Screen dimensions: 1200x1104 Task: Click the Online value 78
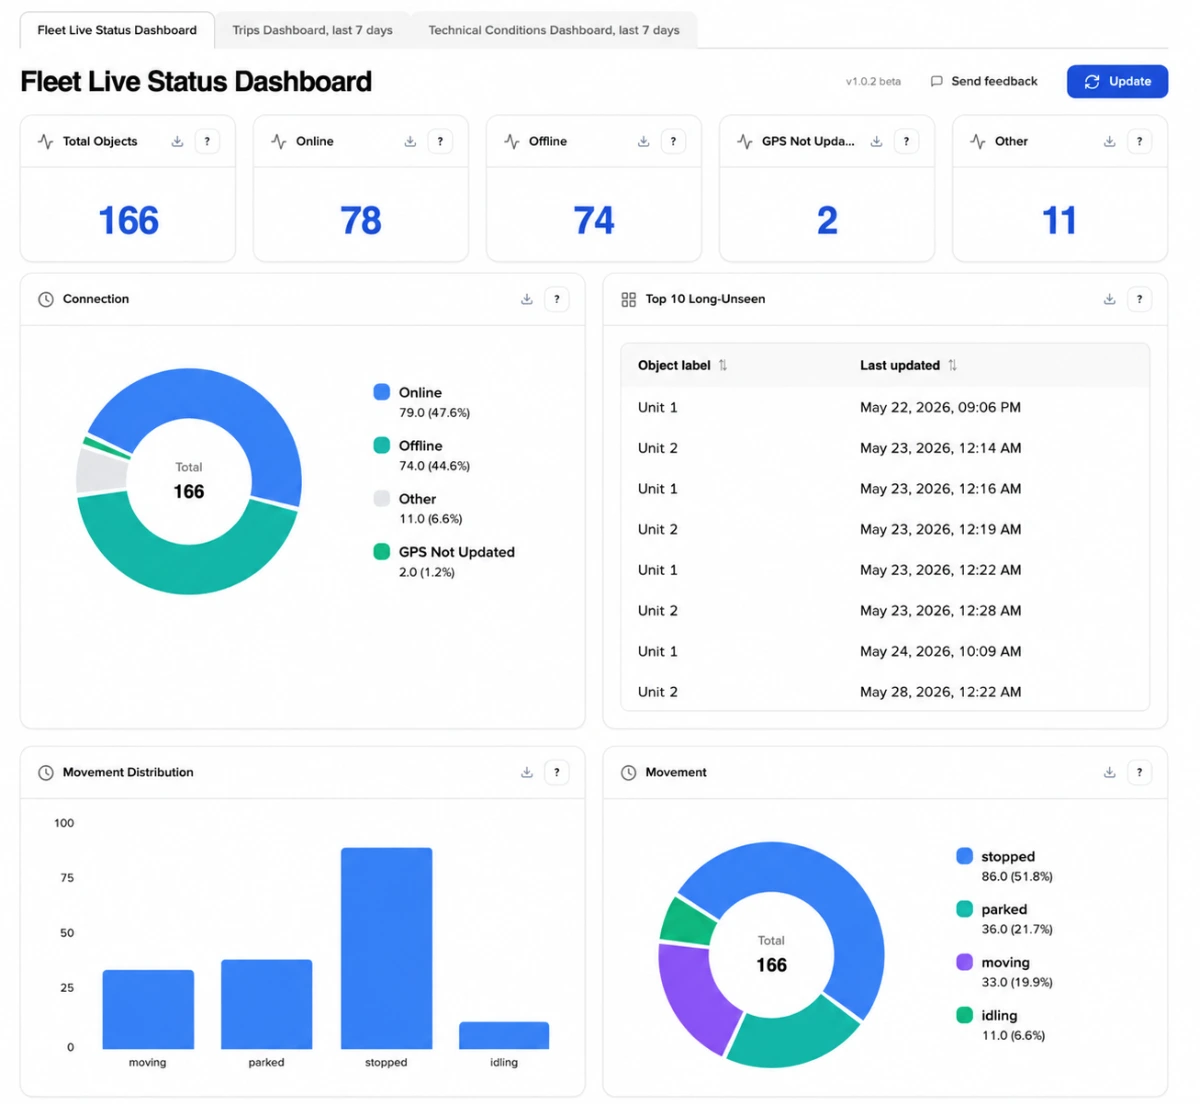click(361, 220)
